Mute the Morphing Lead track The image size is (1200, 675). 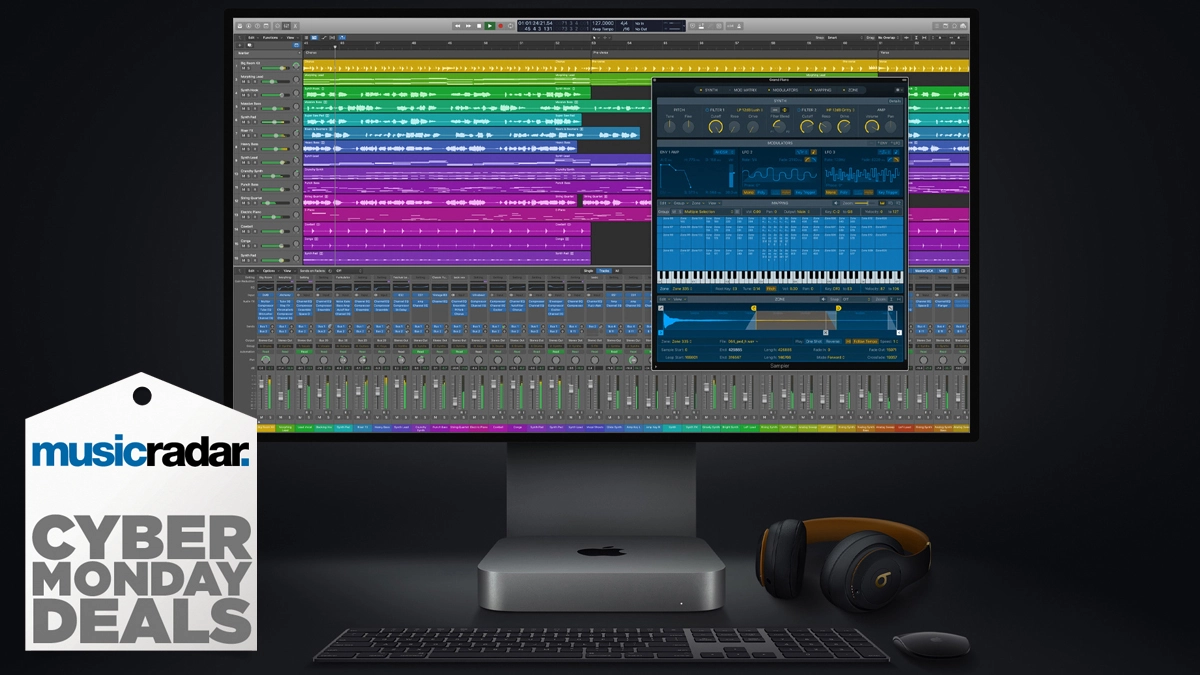243,82
